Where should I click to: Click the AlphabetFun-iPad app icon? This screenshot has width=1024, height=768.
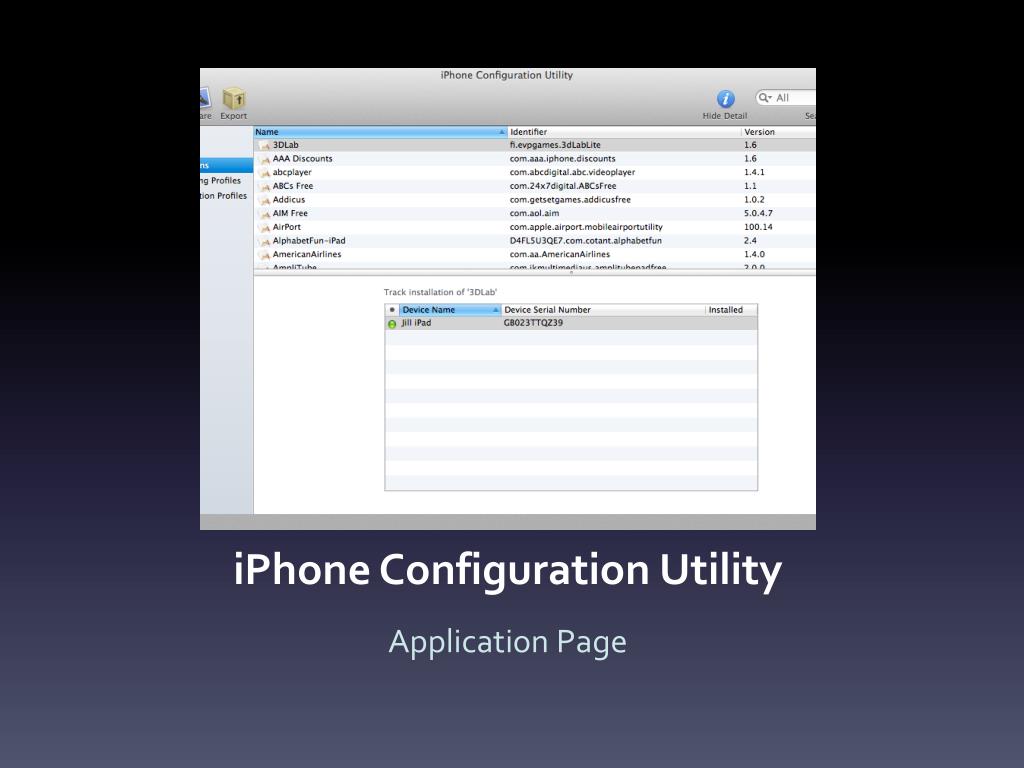pyautogui.click(x=264, y=242)
